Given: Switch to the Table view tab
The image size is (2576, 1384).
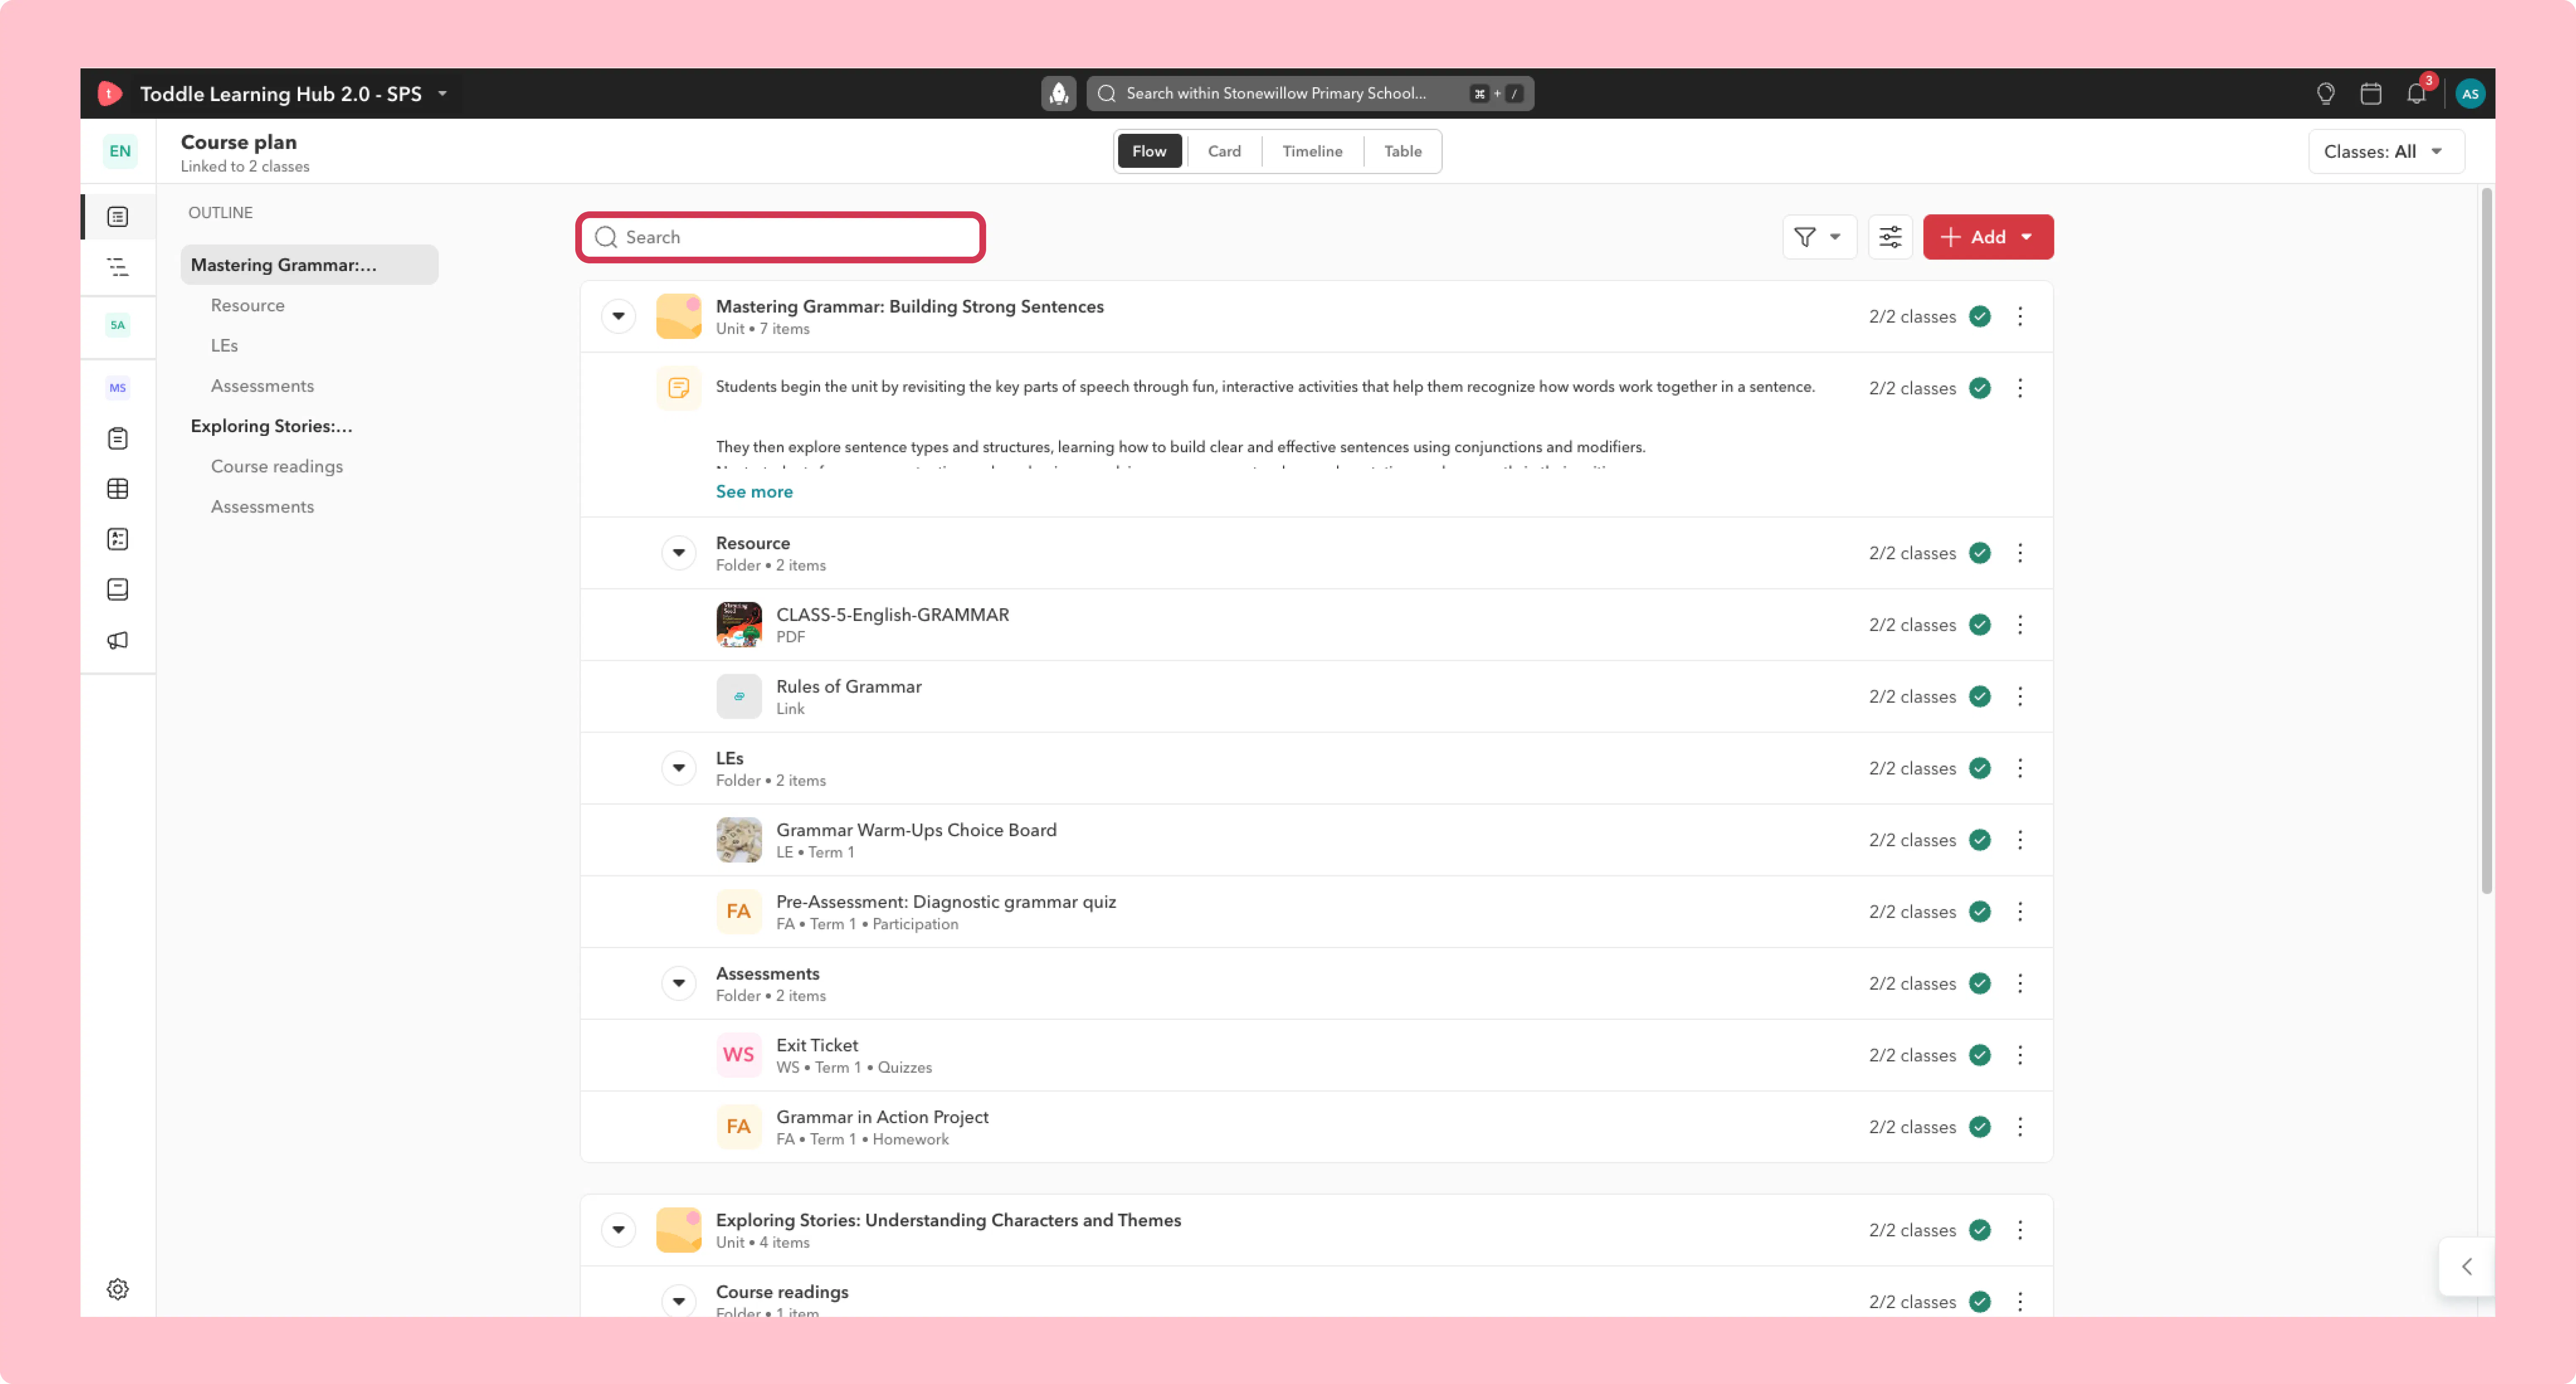Looking at the screenshot, I should point(1402,151).
